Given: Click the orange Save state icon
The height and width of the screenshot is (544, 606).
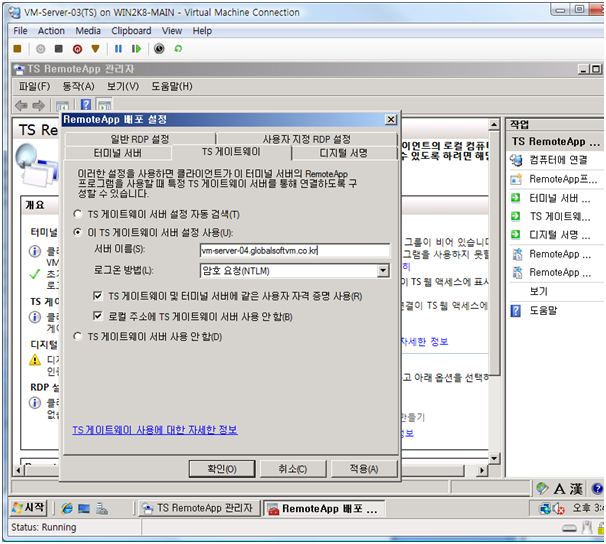Looking at the screenshot, I should click(95, 49).
